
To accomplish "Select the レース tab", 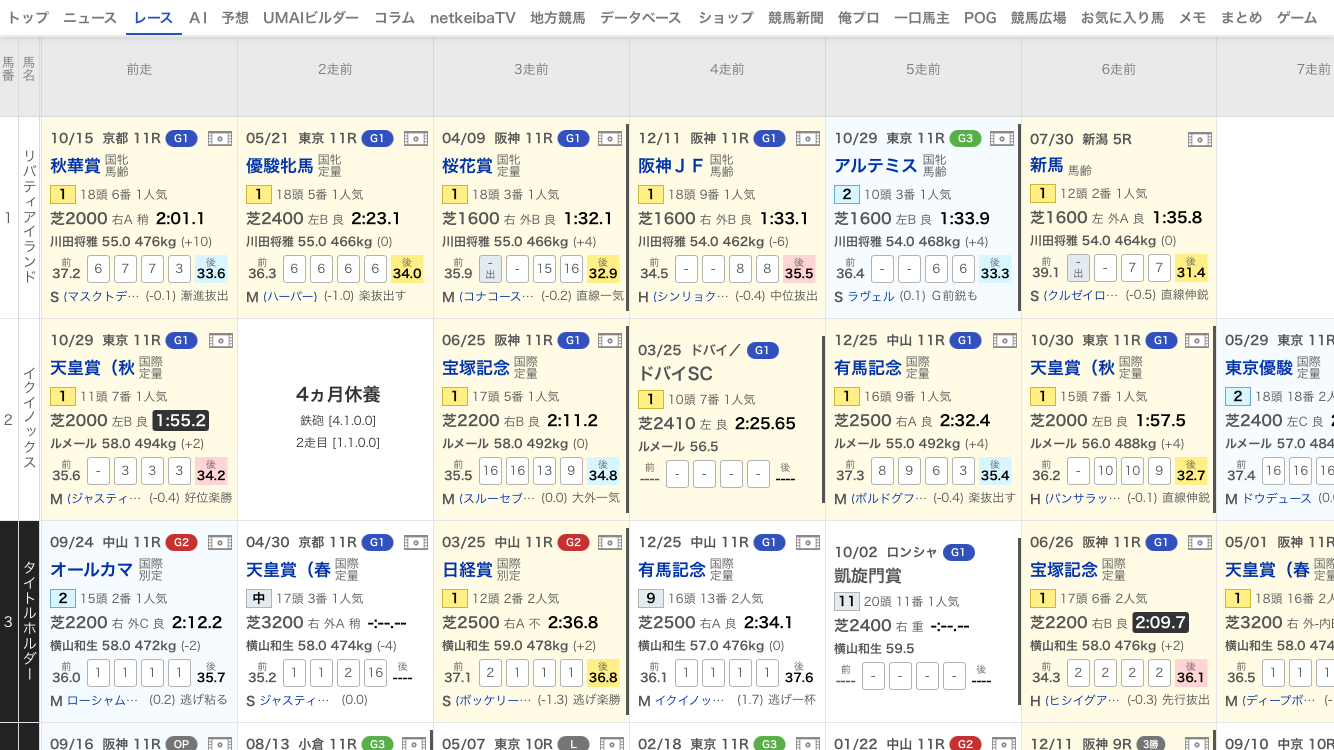I will coord(153,18).
